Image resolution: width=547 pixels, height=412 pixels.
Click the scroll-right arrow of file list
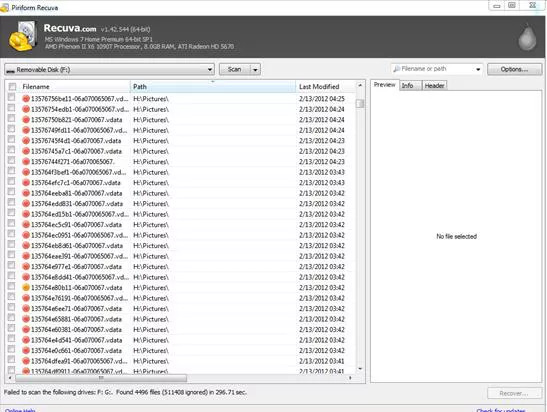click(x=350, y=378)
